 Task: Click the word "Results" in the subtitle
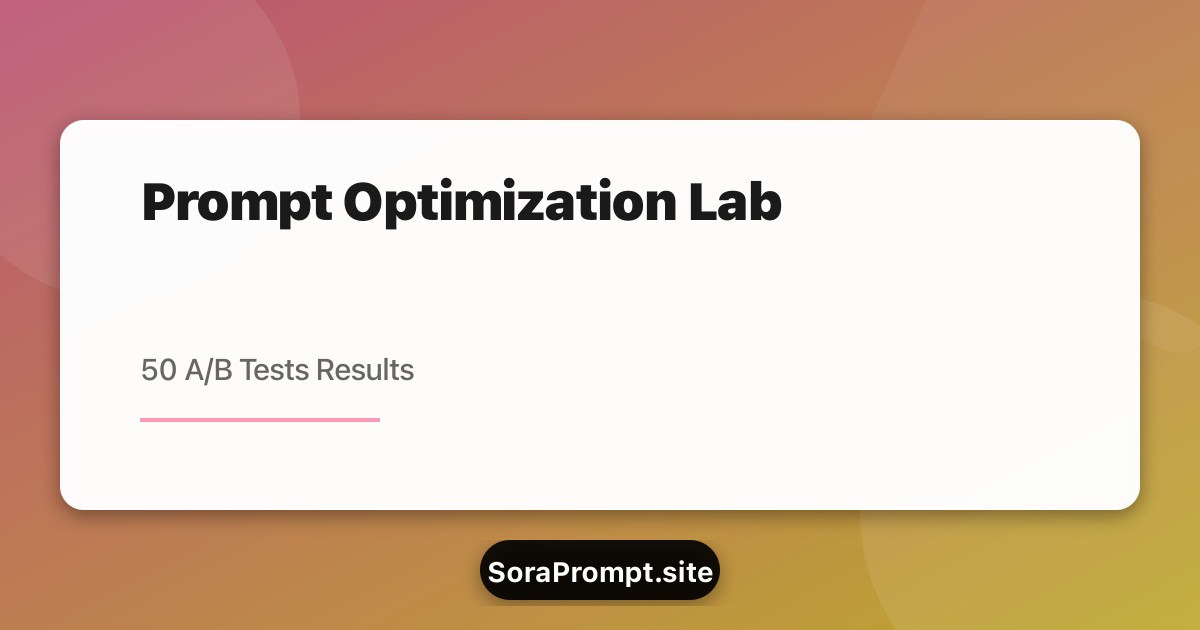pos(364,370)
